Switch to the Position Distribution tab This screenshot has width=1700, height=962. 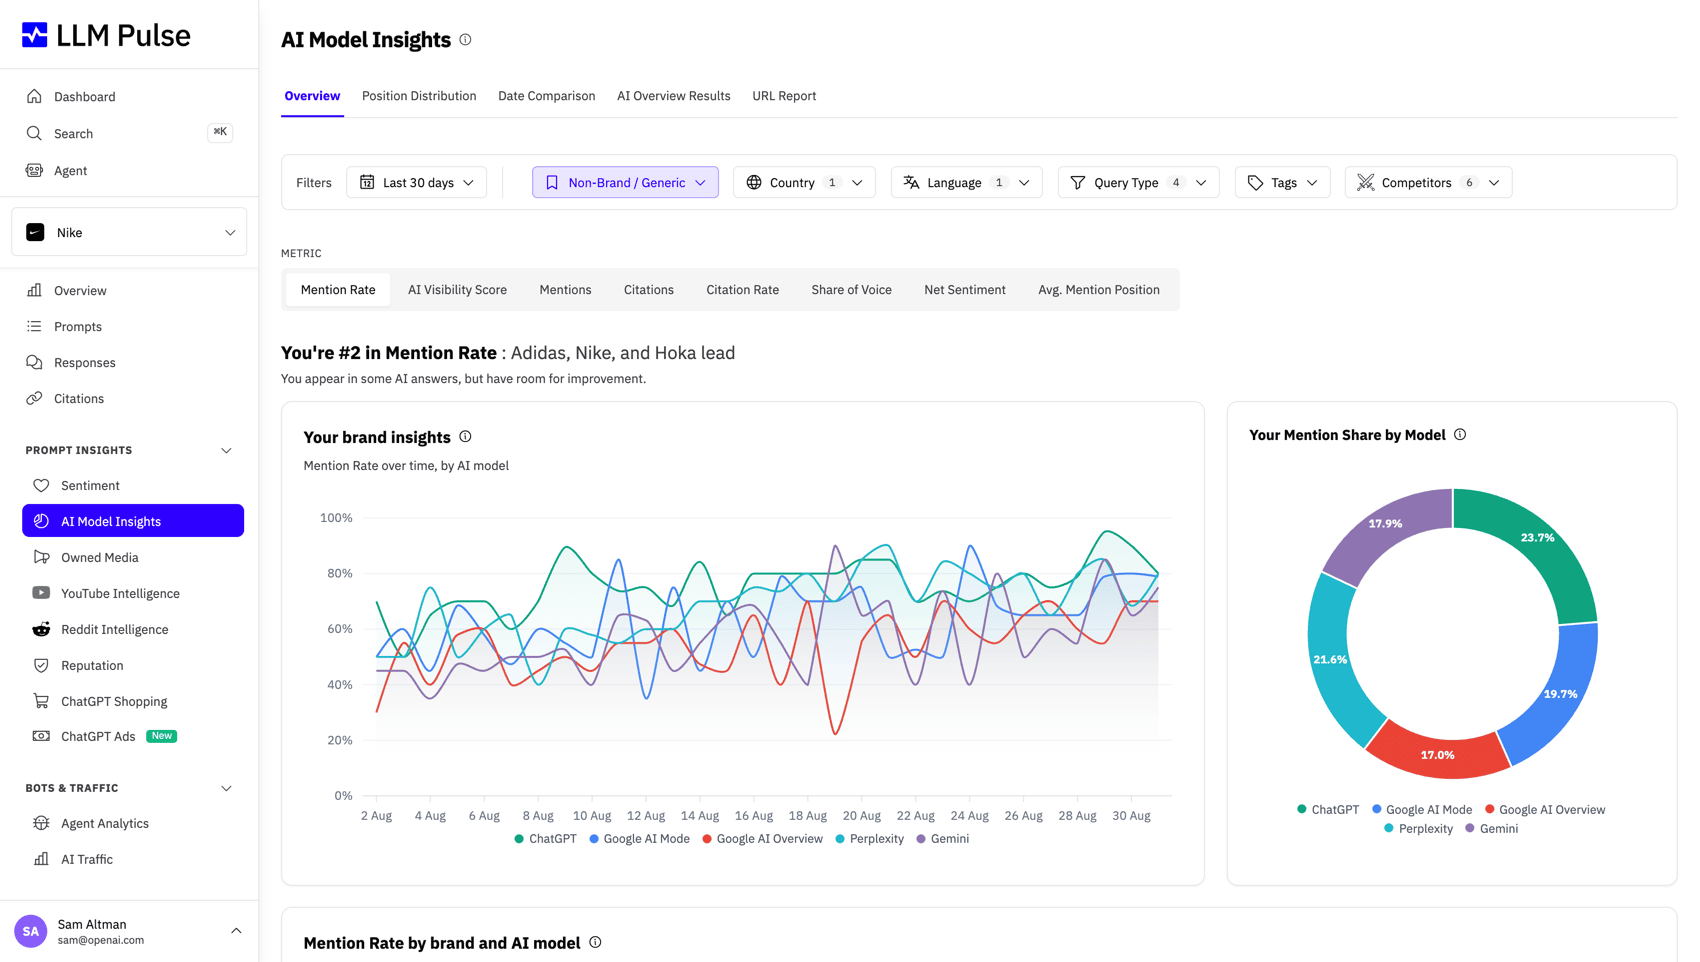419,96
